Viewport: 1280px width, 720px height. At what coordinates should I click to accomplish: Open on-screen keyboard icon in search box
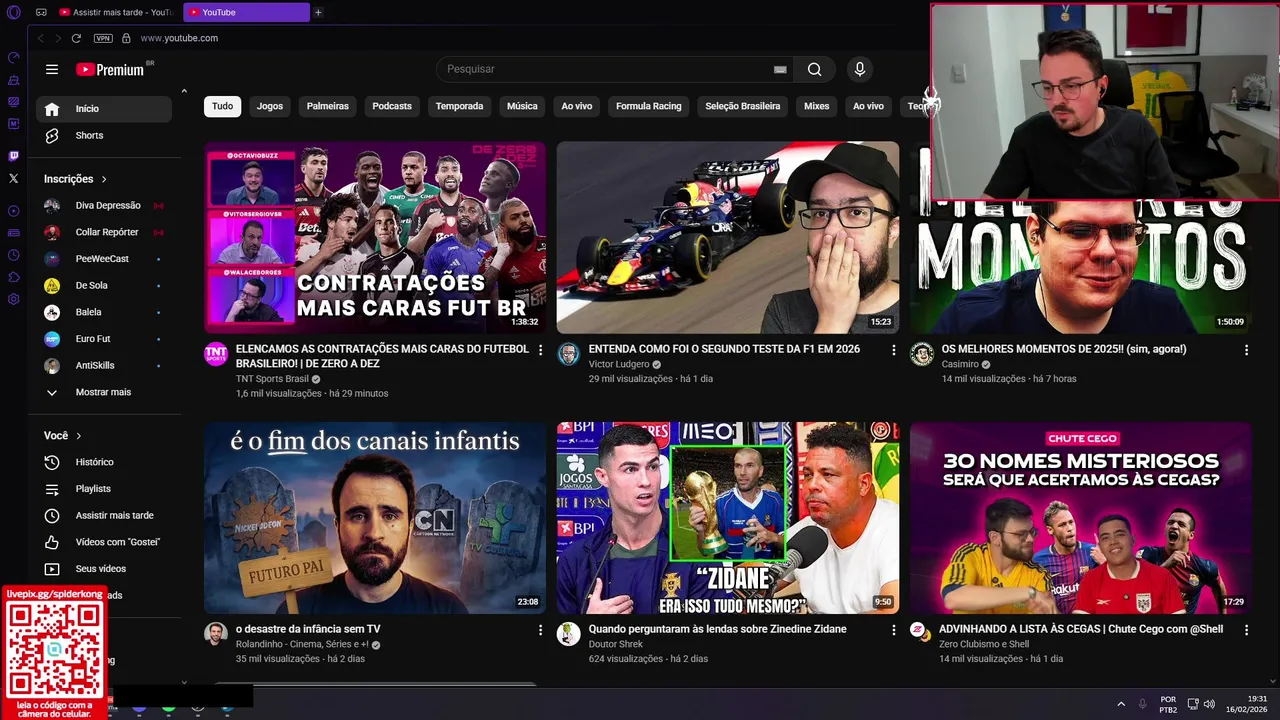coord(780,69)
